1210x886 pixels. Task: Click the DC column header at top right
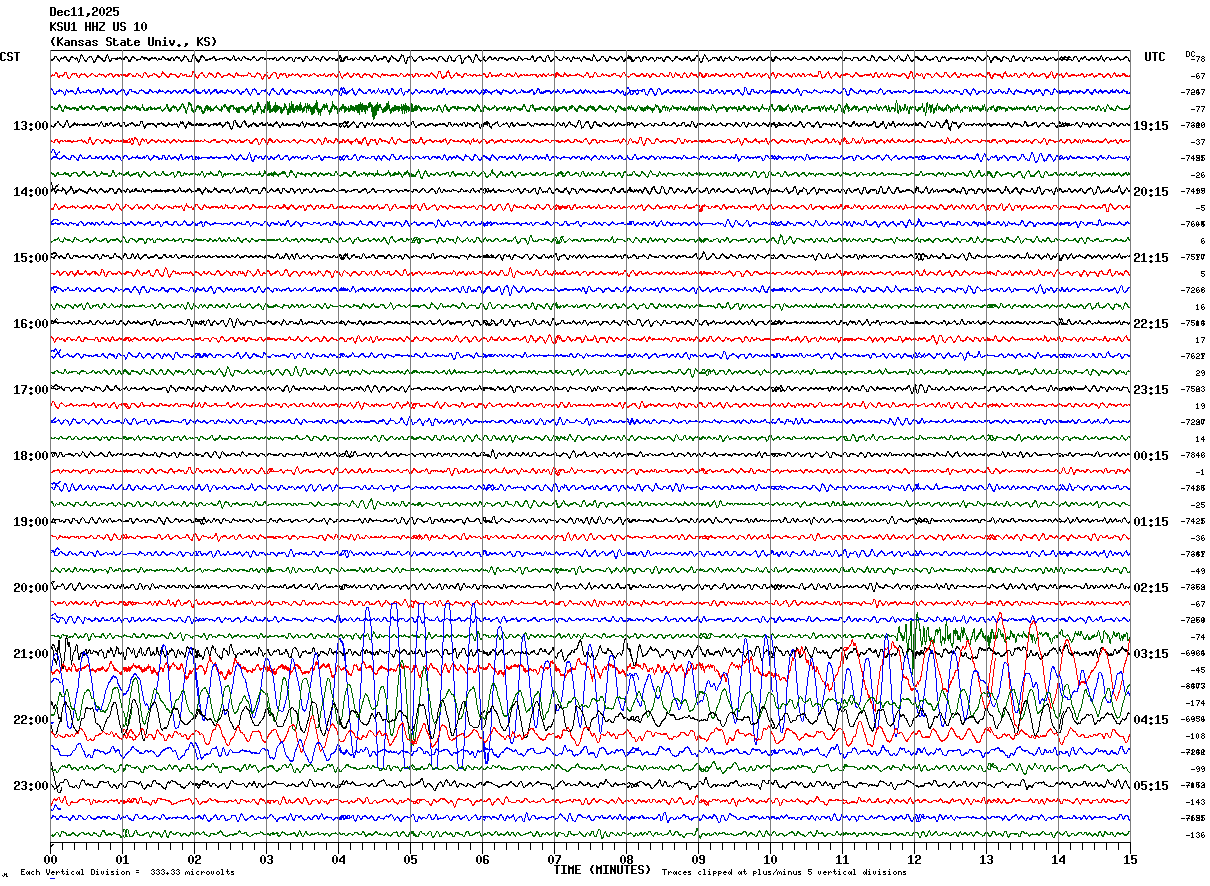[1190, 54]
